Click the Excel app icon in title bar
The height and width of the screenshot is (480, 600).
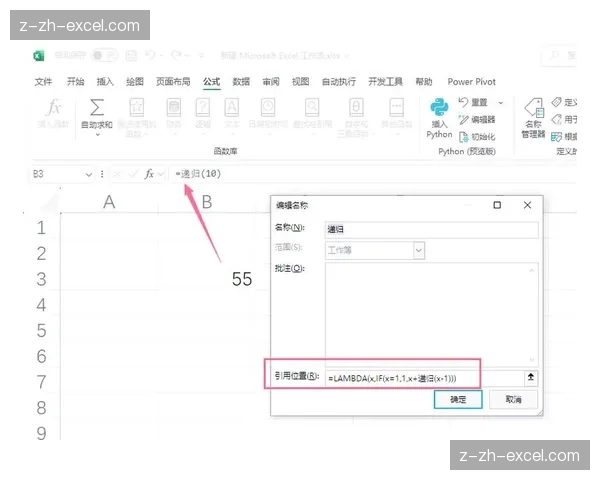39,56
